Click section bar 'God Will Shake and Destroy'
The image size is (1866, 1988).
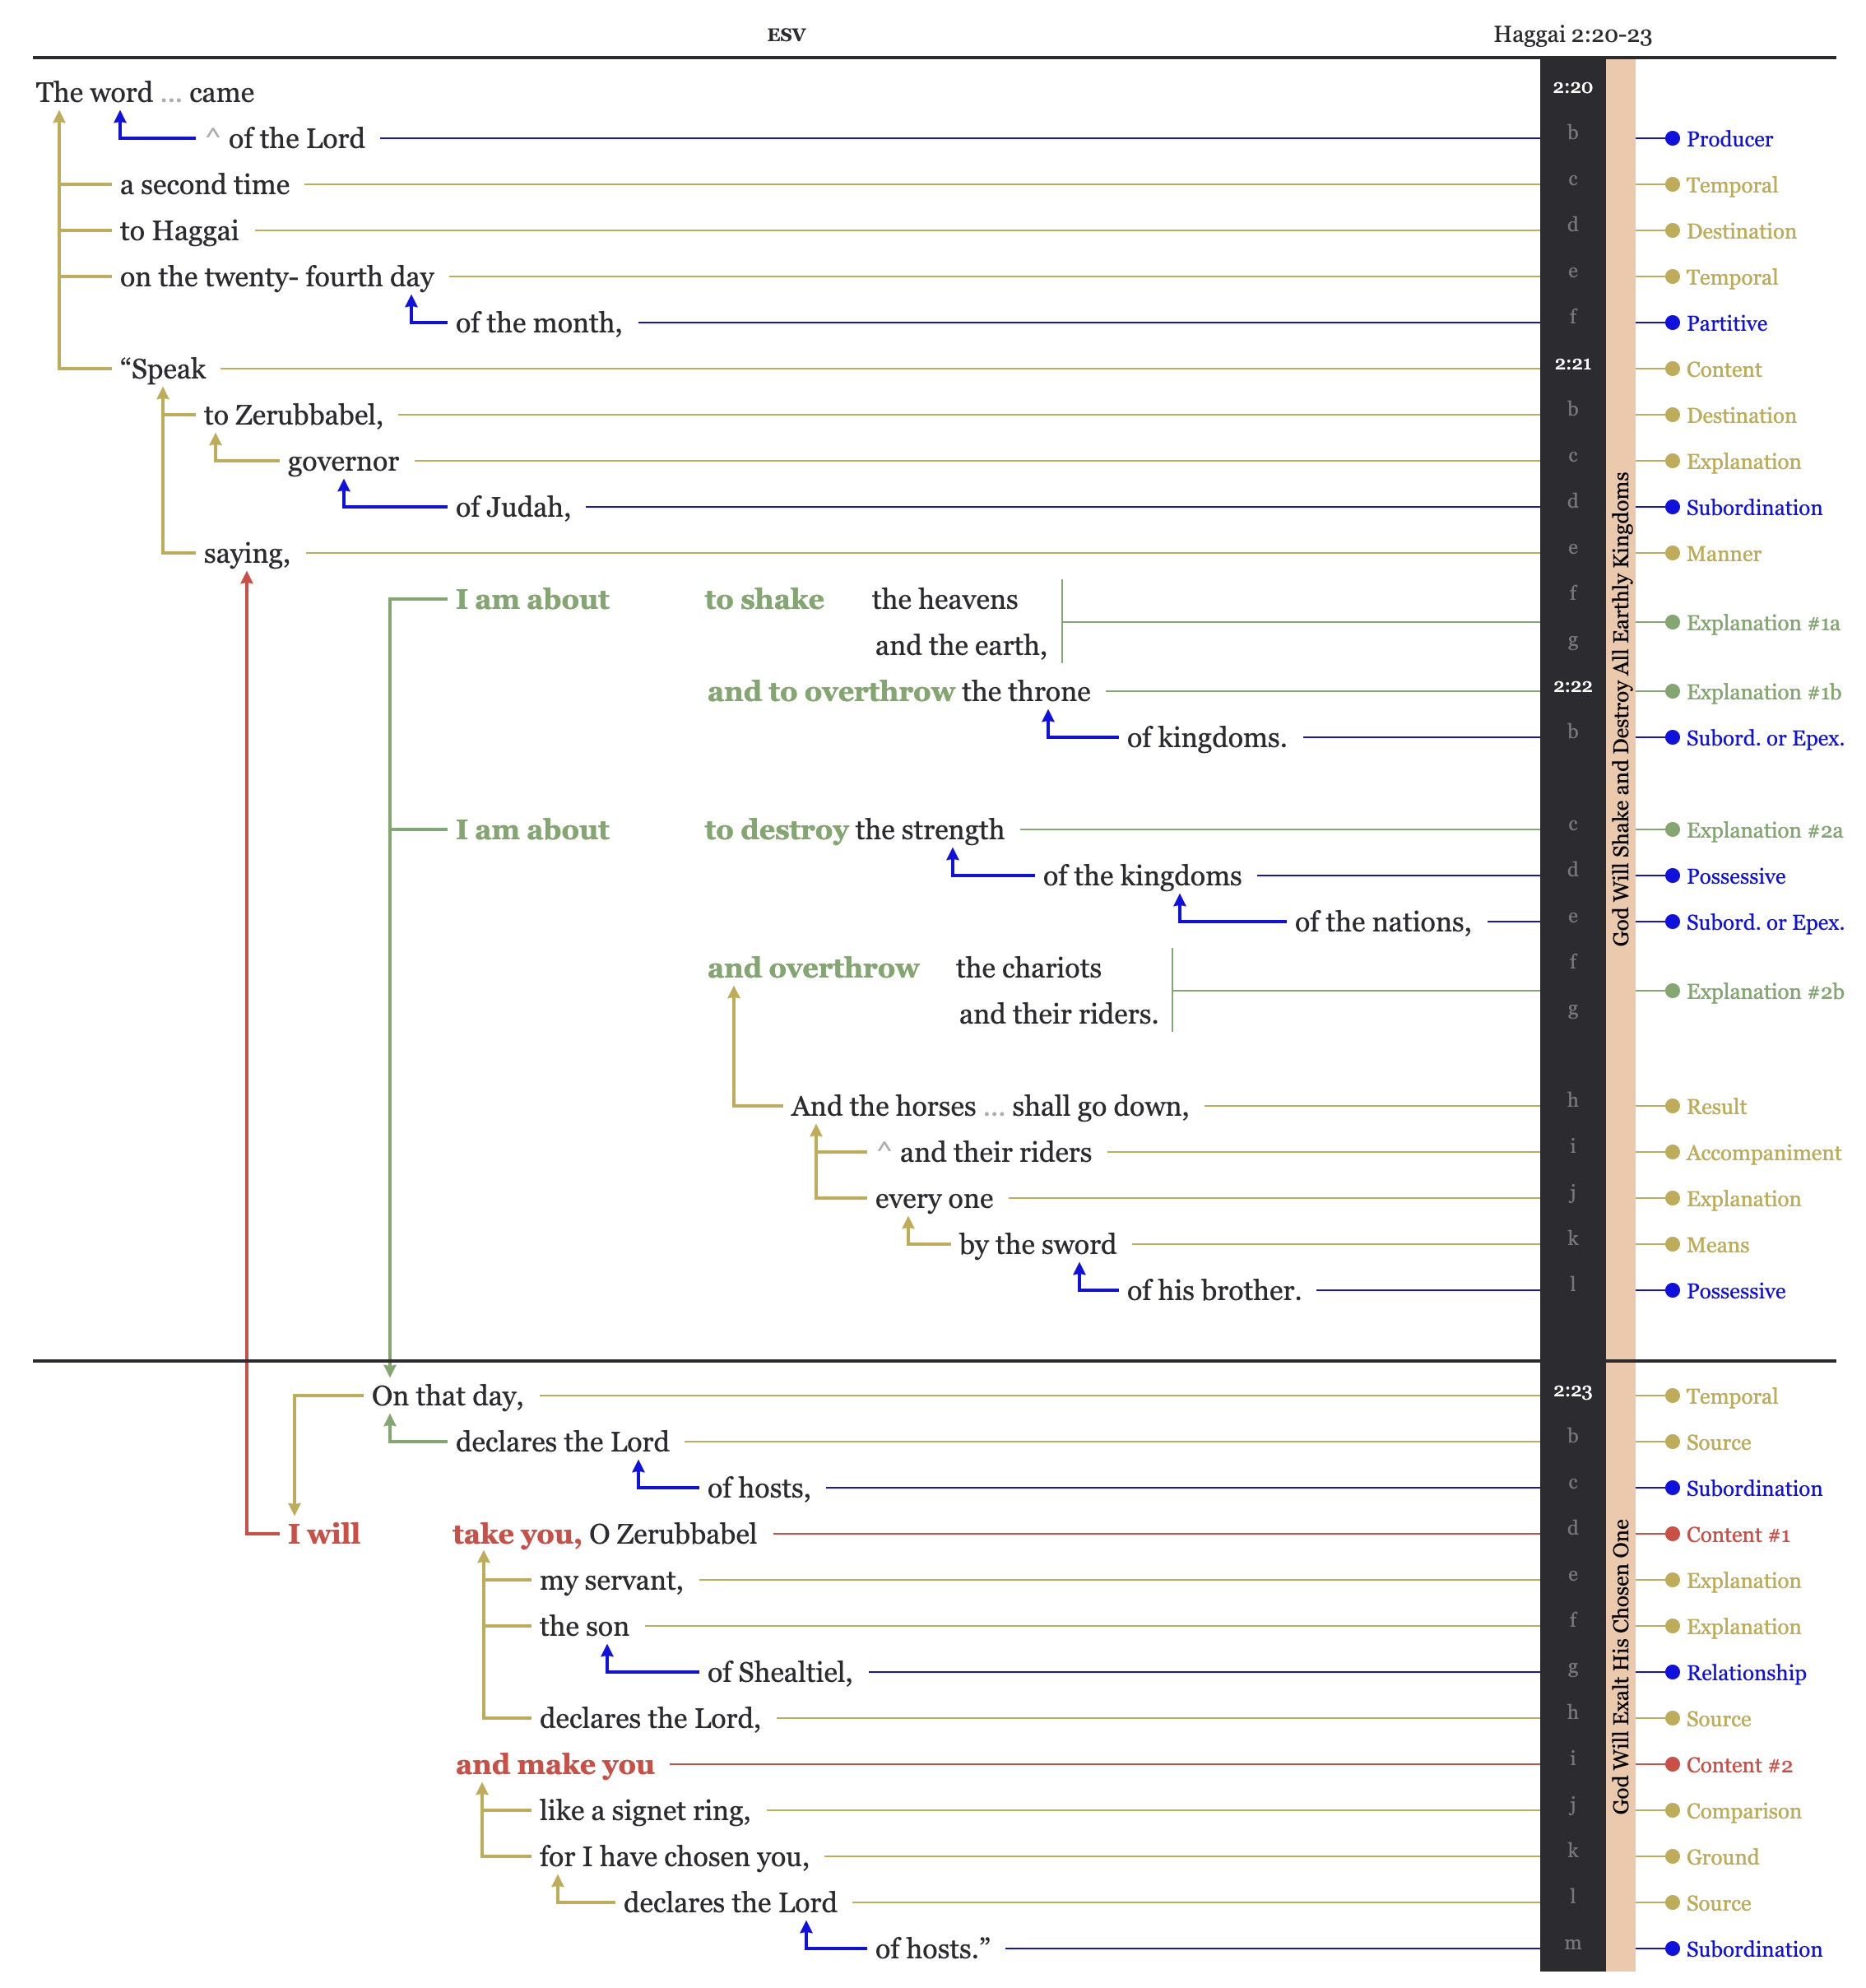1620,708
